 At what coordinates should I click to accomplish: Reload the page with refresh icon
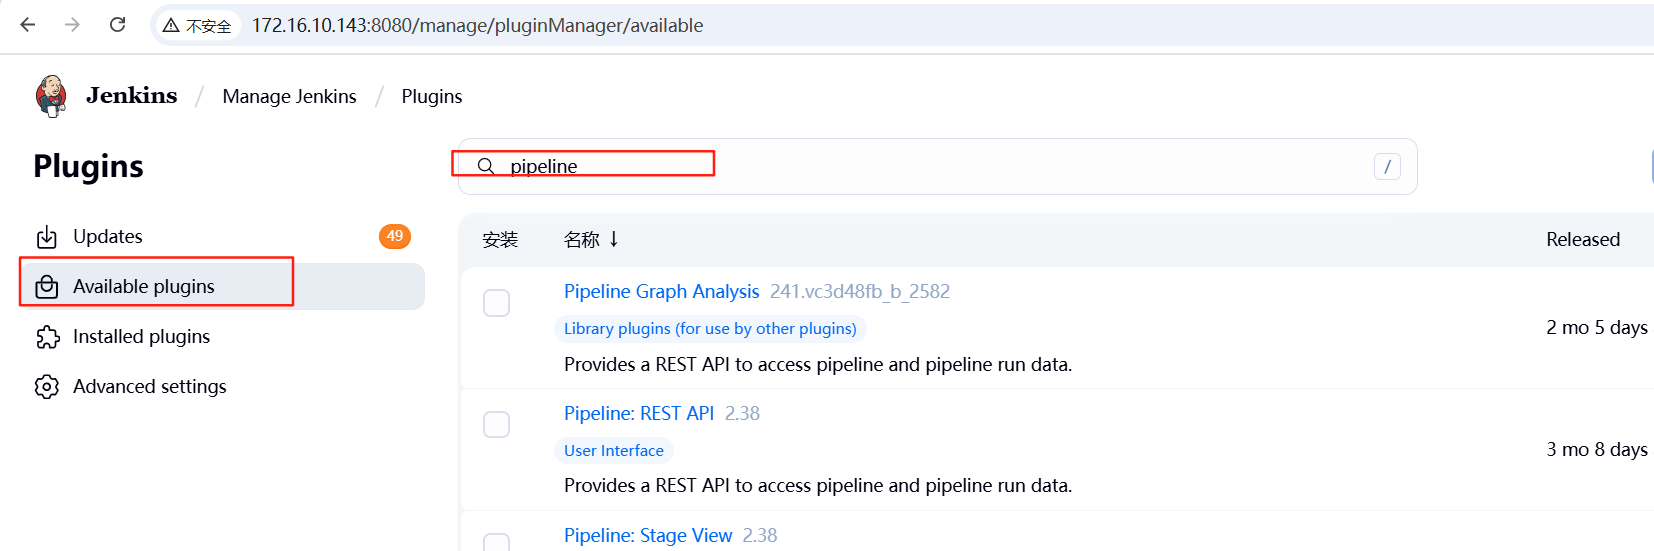(117, 25)
